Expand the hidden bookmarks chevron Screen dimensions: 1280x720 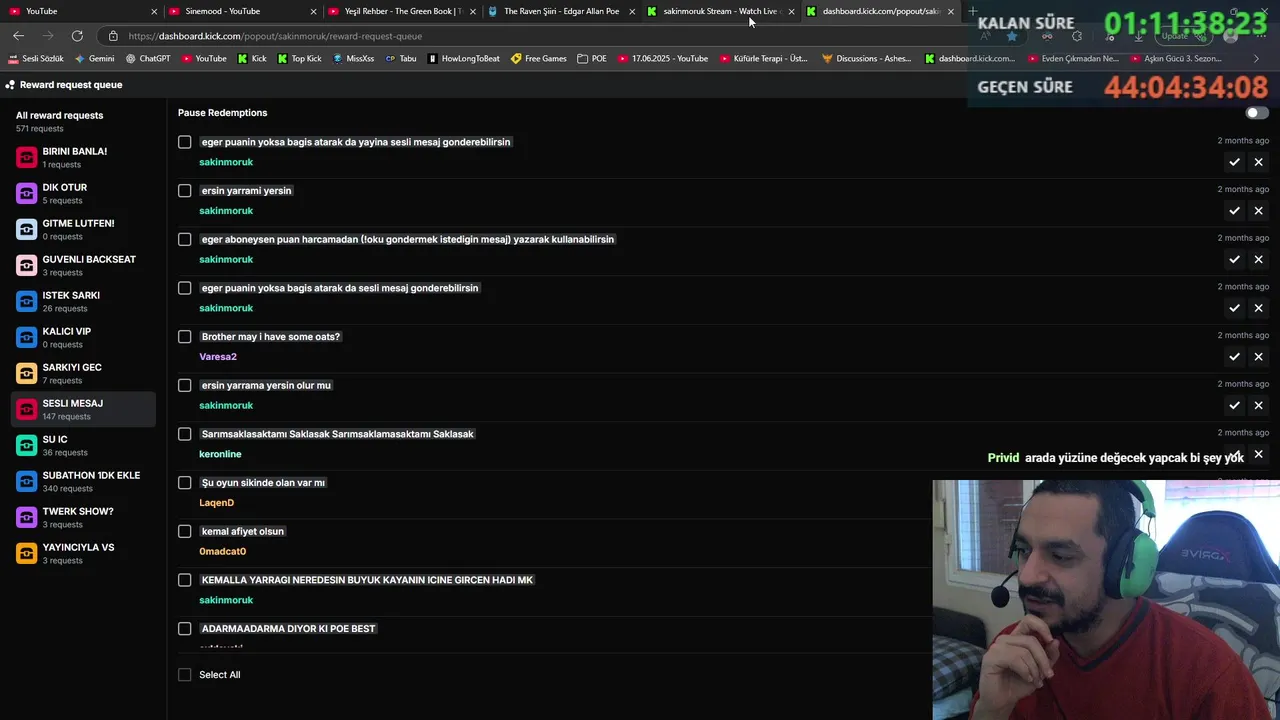(x=1256, y=58)
